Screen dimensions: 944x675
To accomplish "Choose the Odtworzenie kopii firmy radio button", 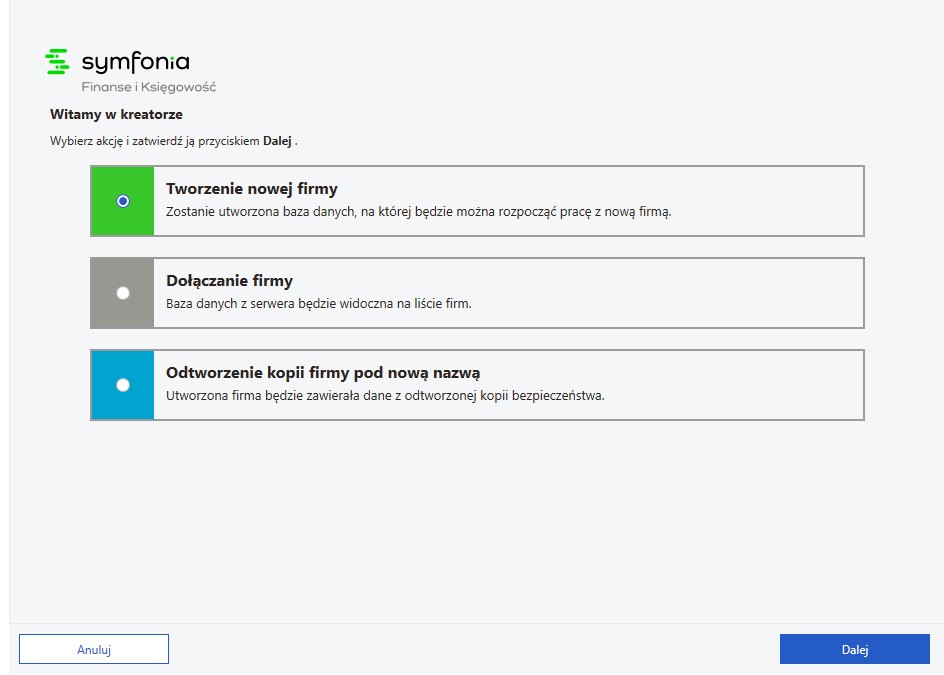I will pyautogui.click(x=123, y=385).
